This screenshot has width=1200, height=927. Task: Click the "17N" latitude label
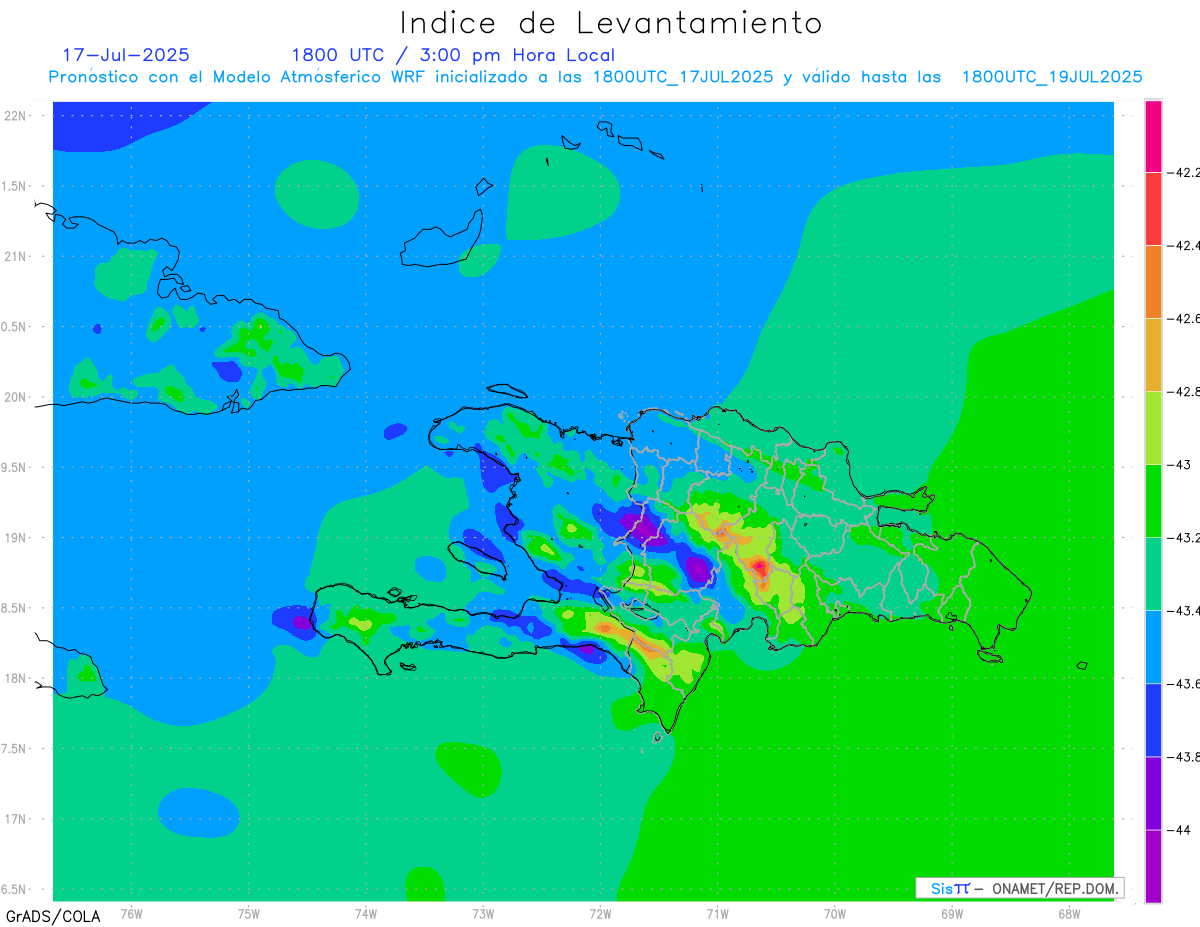[x=16, y=819]
